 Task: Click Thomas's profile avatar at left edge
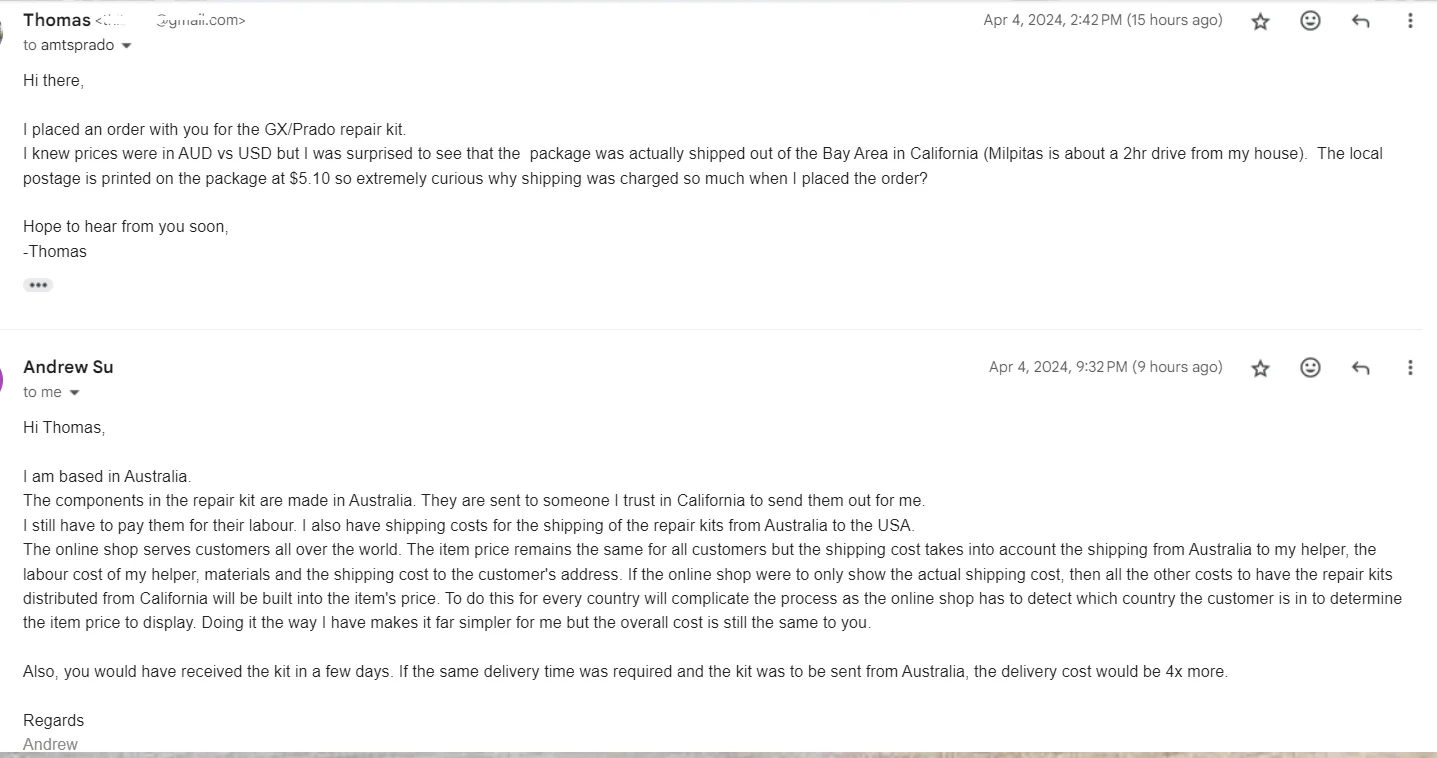pyautogui.click(x=3, y=32)
